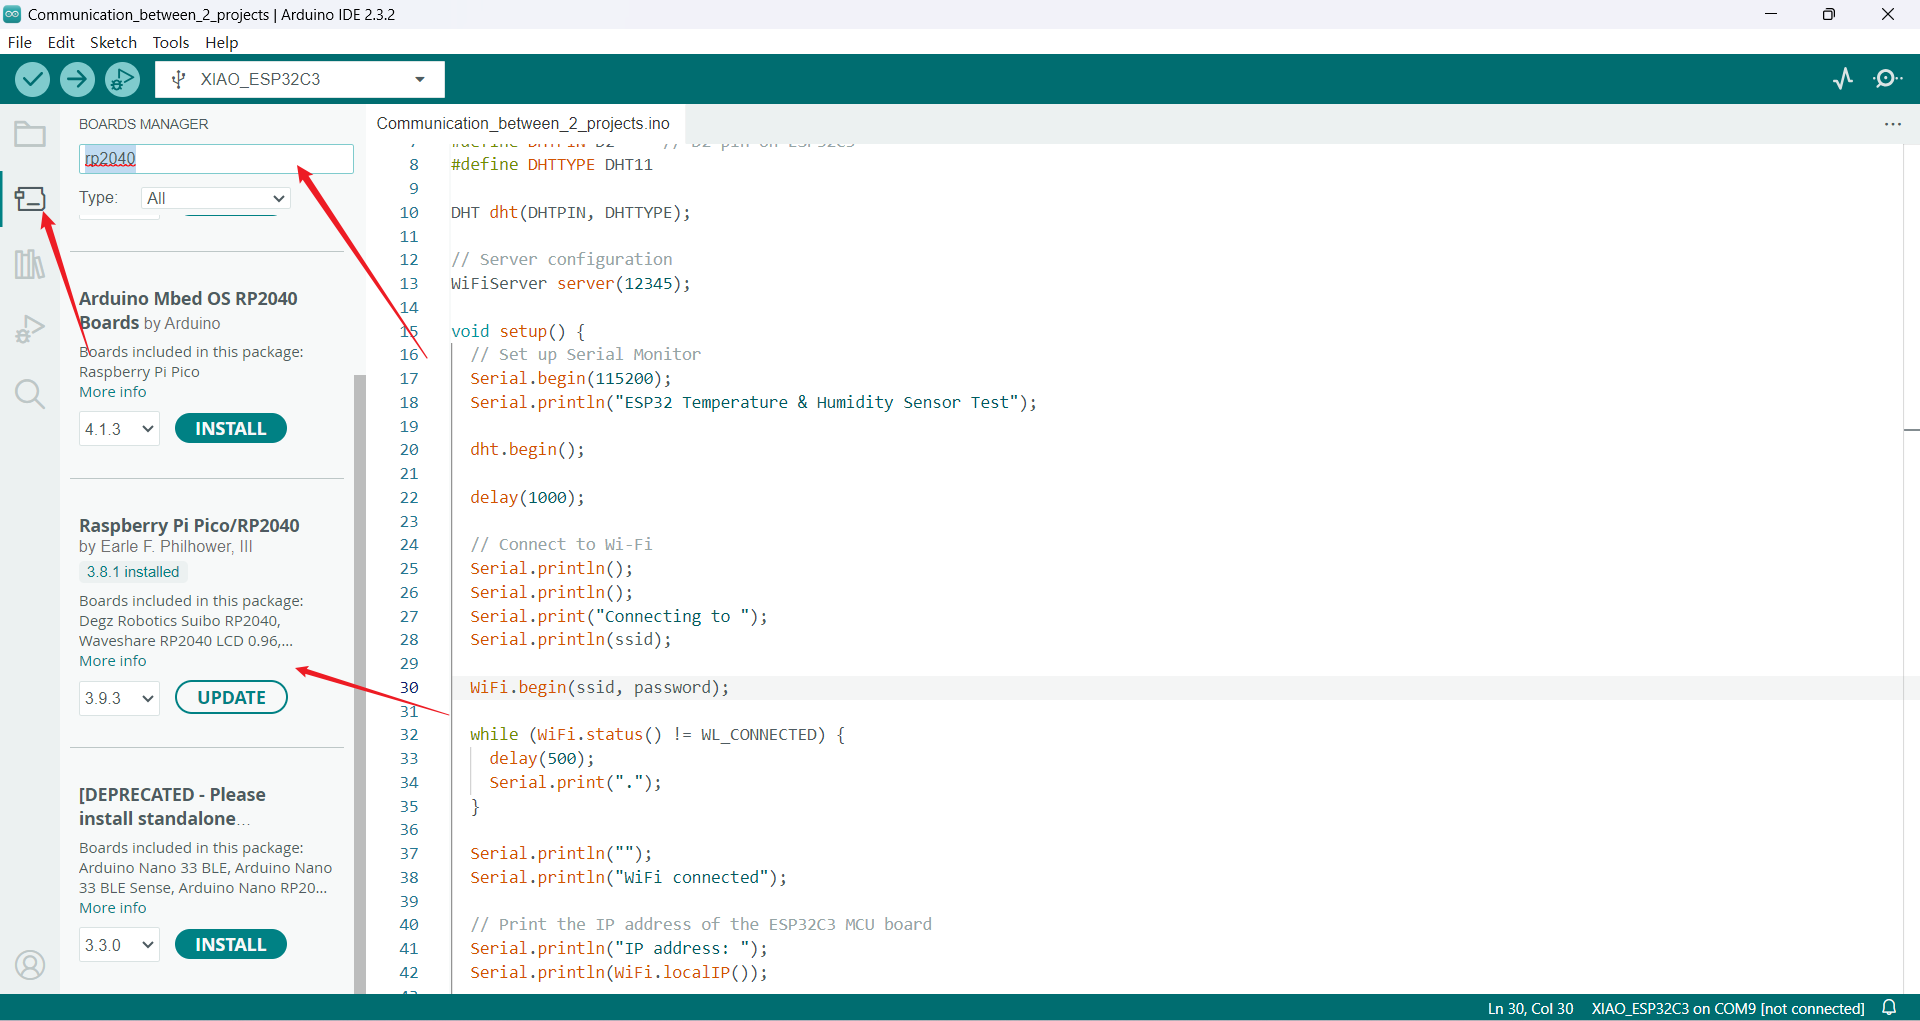Click the Raspberry Pi Pico/RP2040 title
The image size is (1920, 1021).
tap(189, 525)
